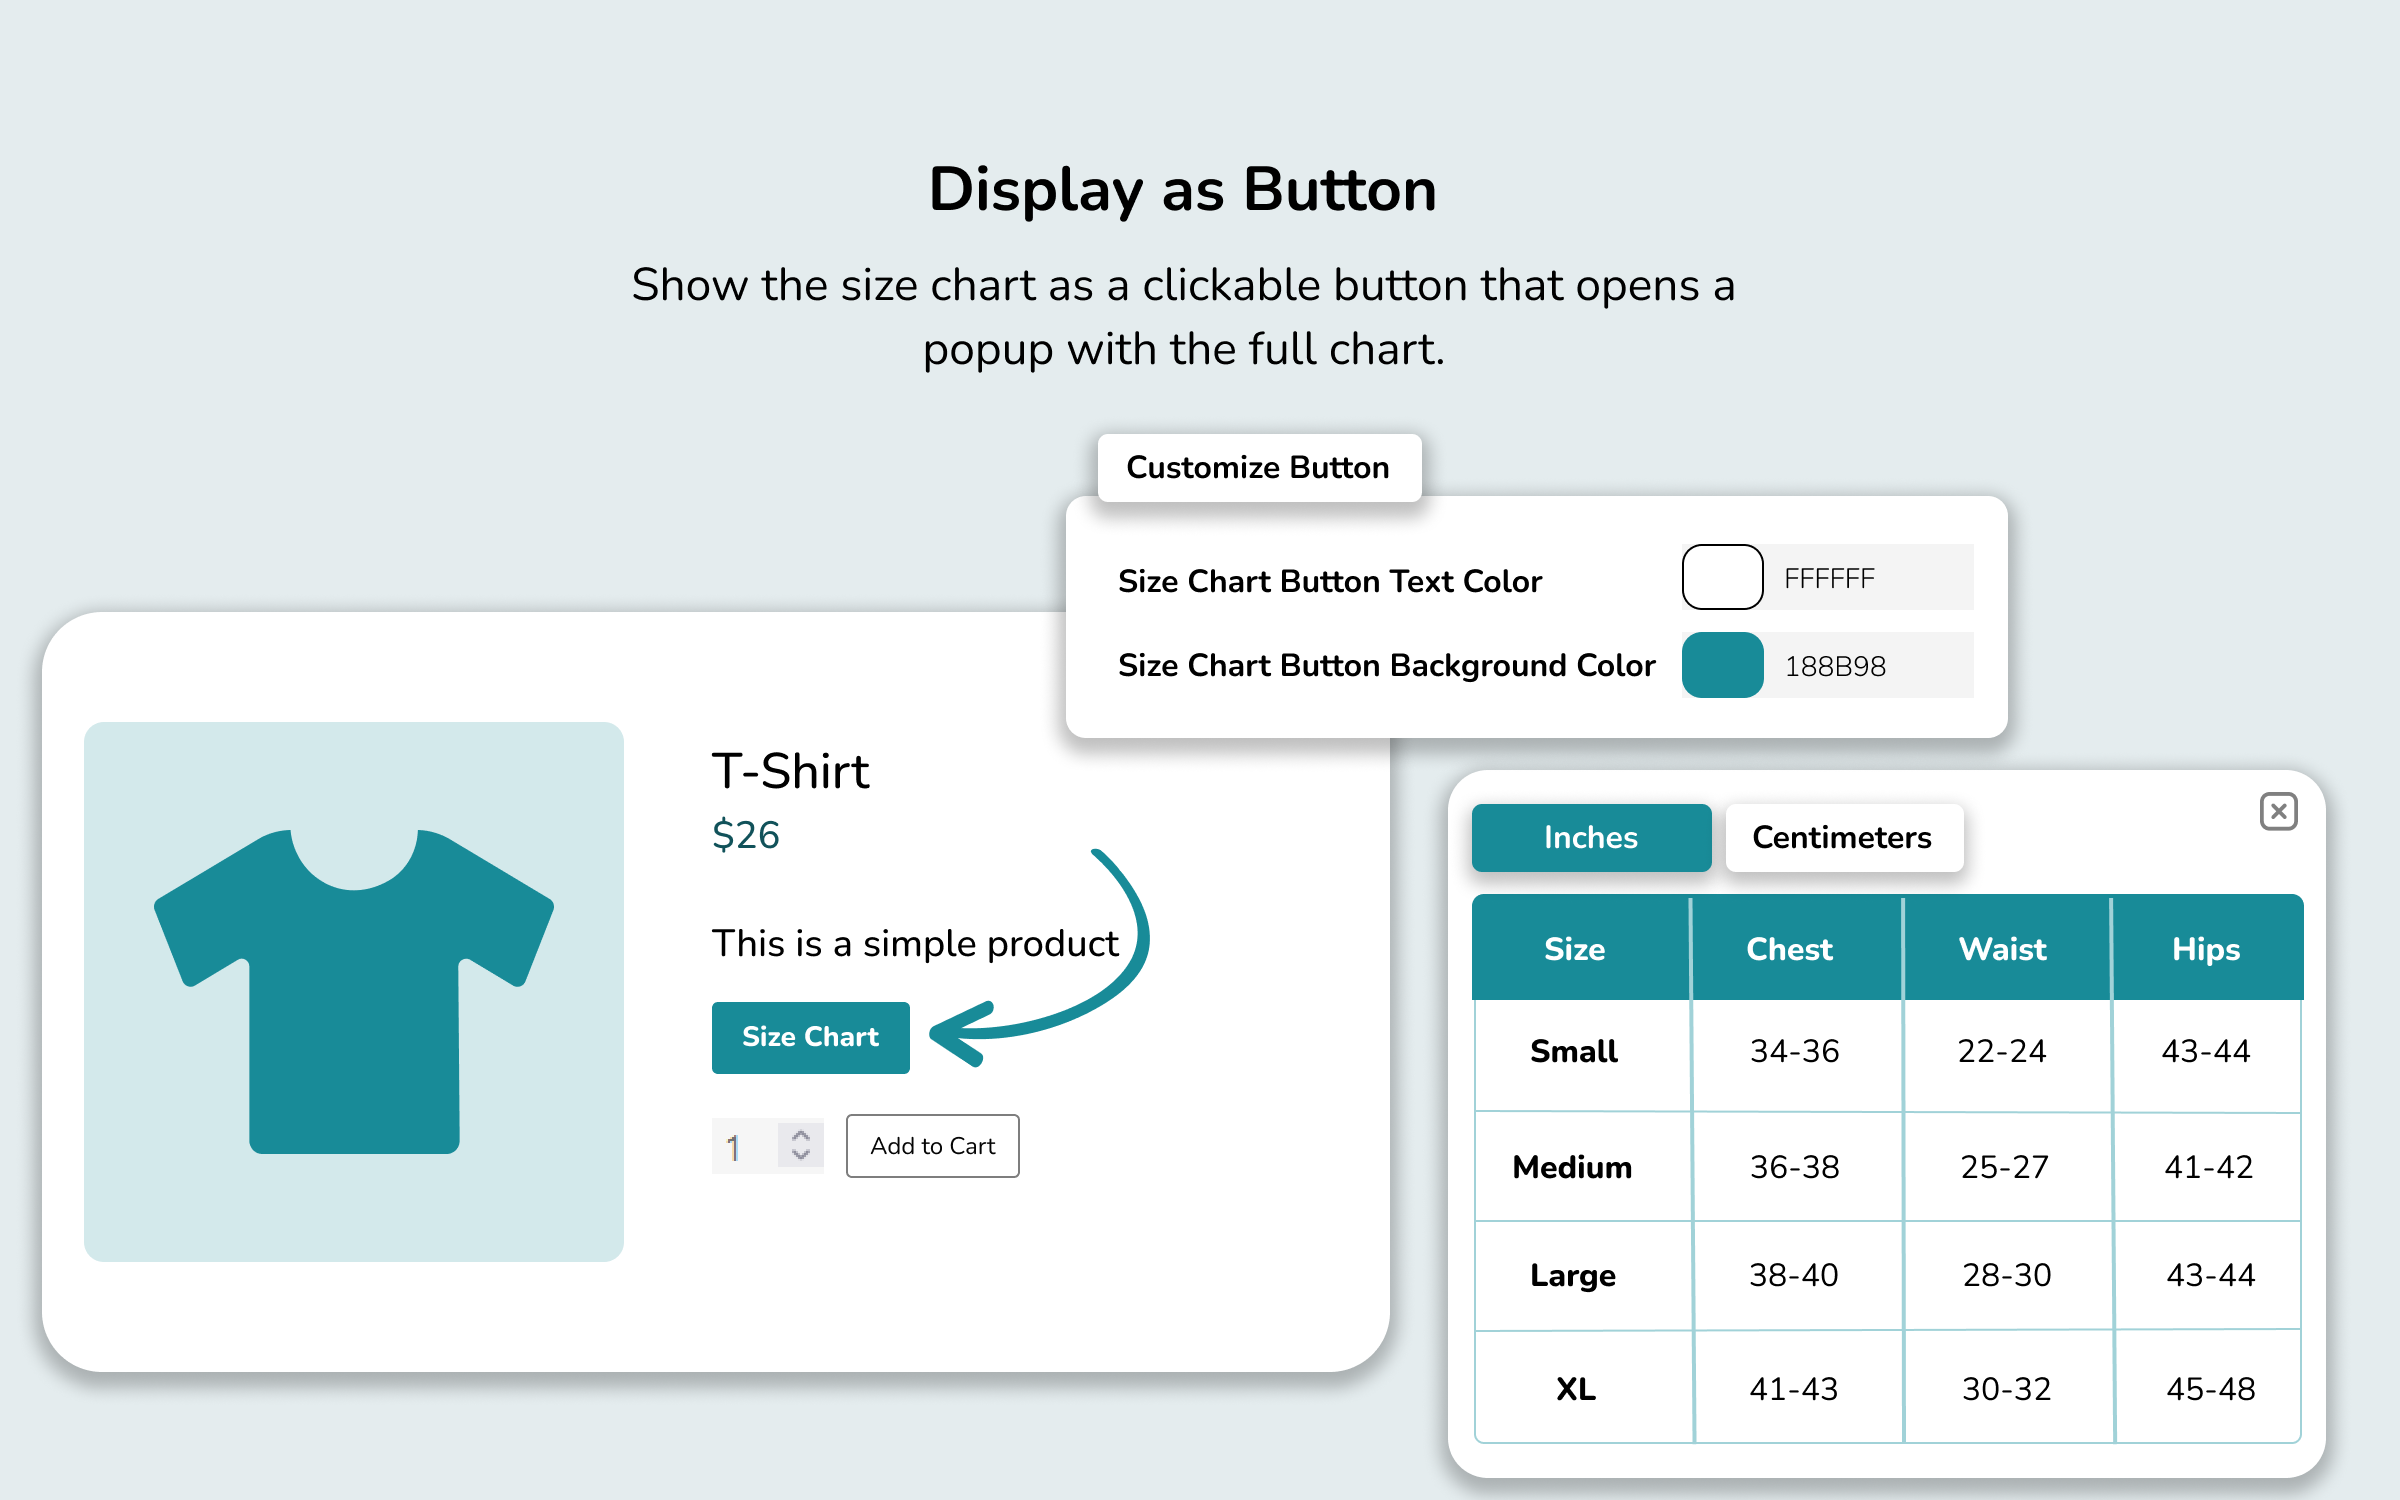Click the Size Chart button
Viewport: 2400px width, 1500px height.
(x=810, y=1037)
